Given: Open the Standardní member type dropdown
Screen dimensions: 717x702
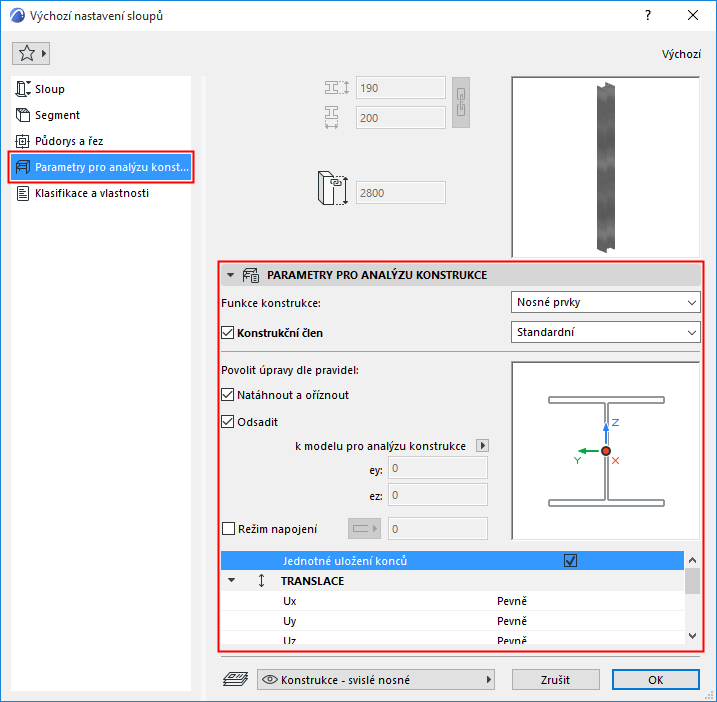Looking at the screenshot, I should tap(605, 332).
